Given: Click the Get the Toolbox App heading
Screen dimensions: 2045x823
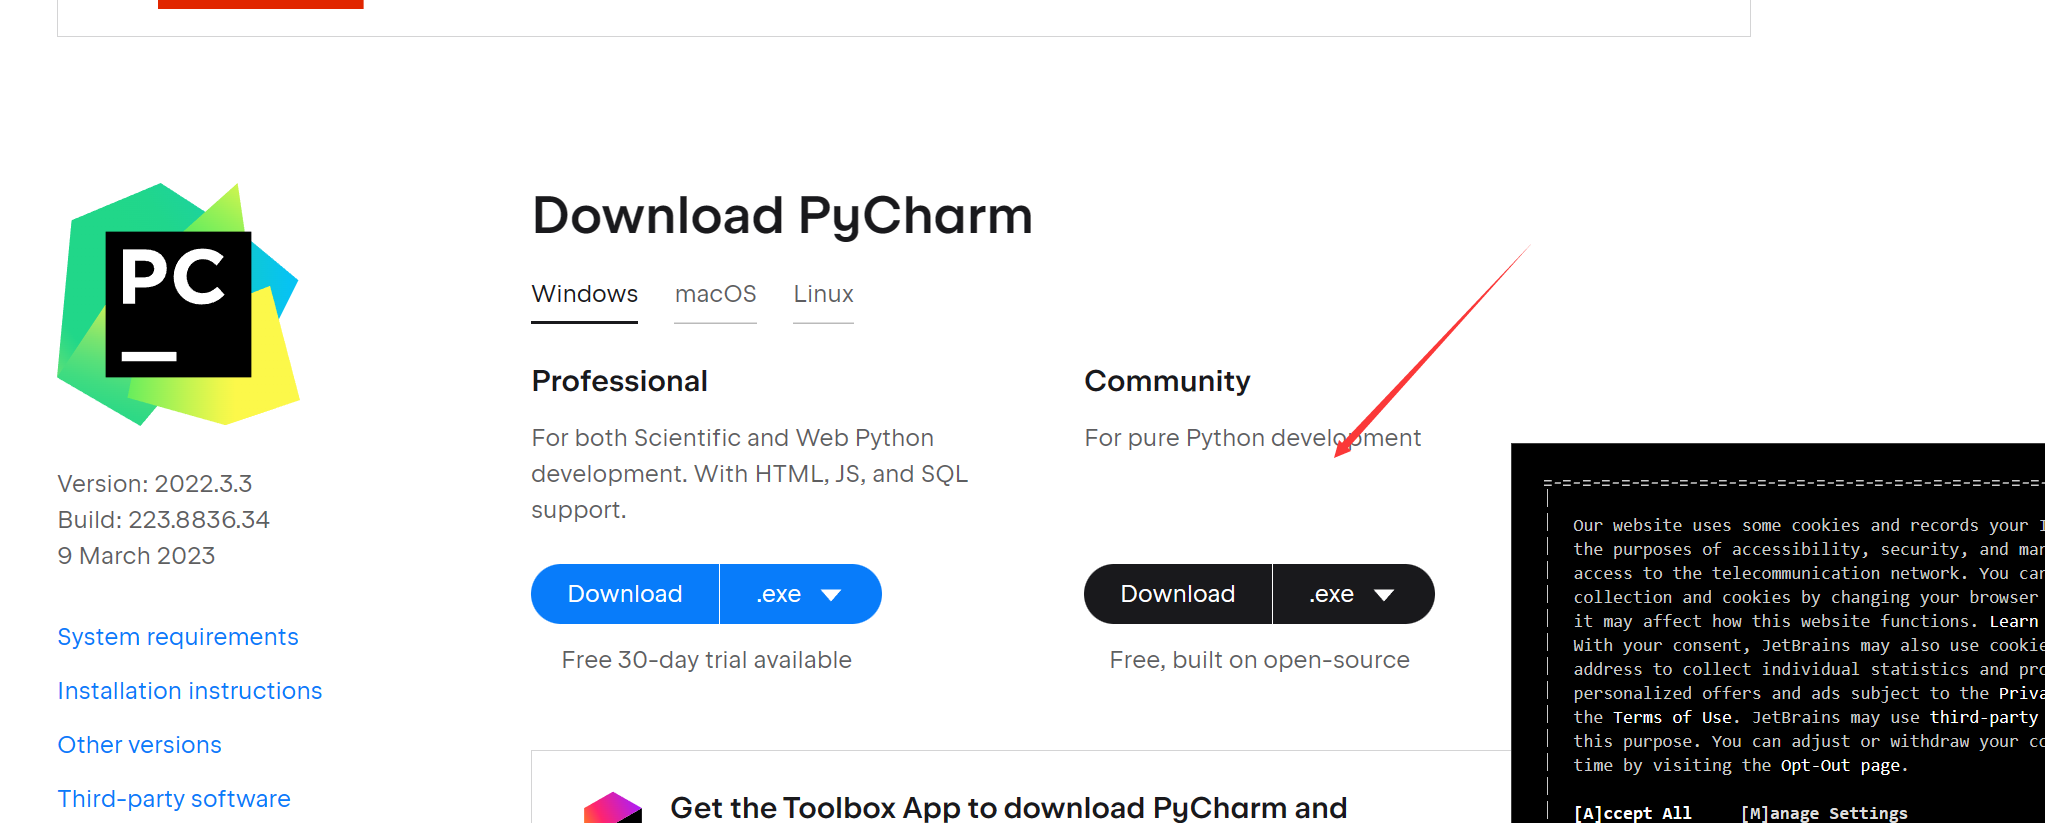Looking at the screenshot, I should tap(1008, 807).
